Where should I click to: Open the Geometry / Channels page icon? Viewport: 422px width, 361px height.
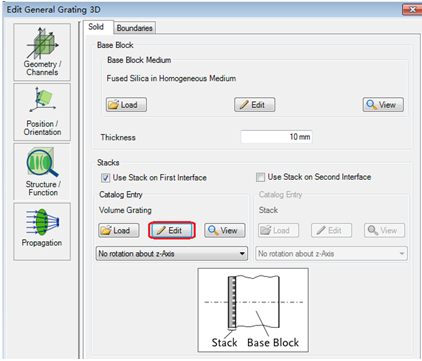pyautogui.click(x=42, y=52)
